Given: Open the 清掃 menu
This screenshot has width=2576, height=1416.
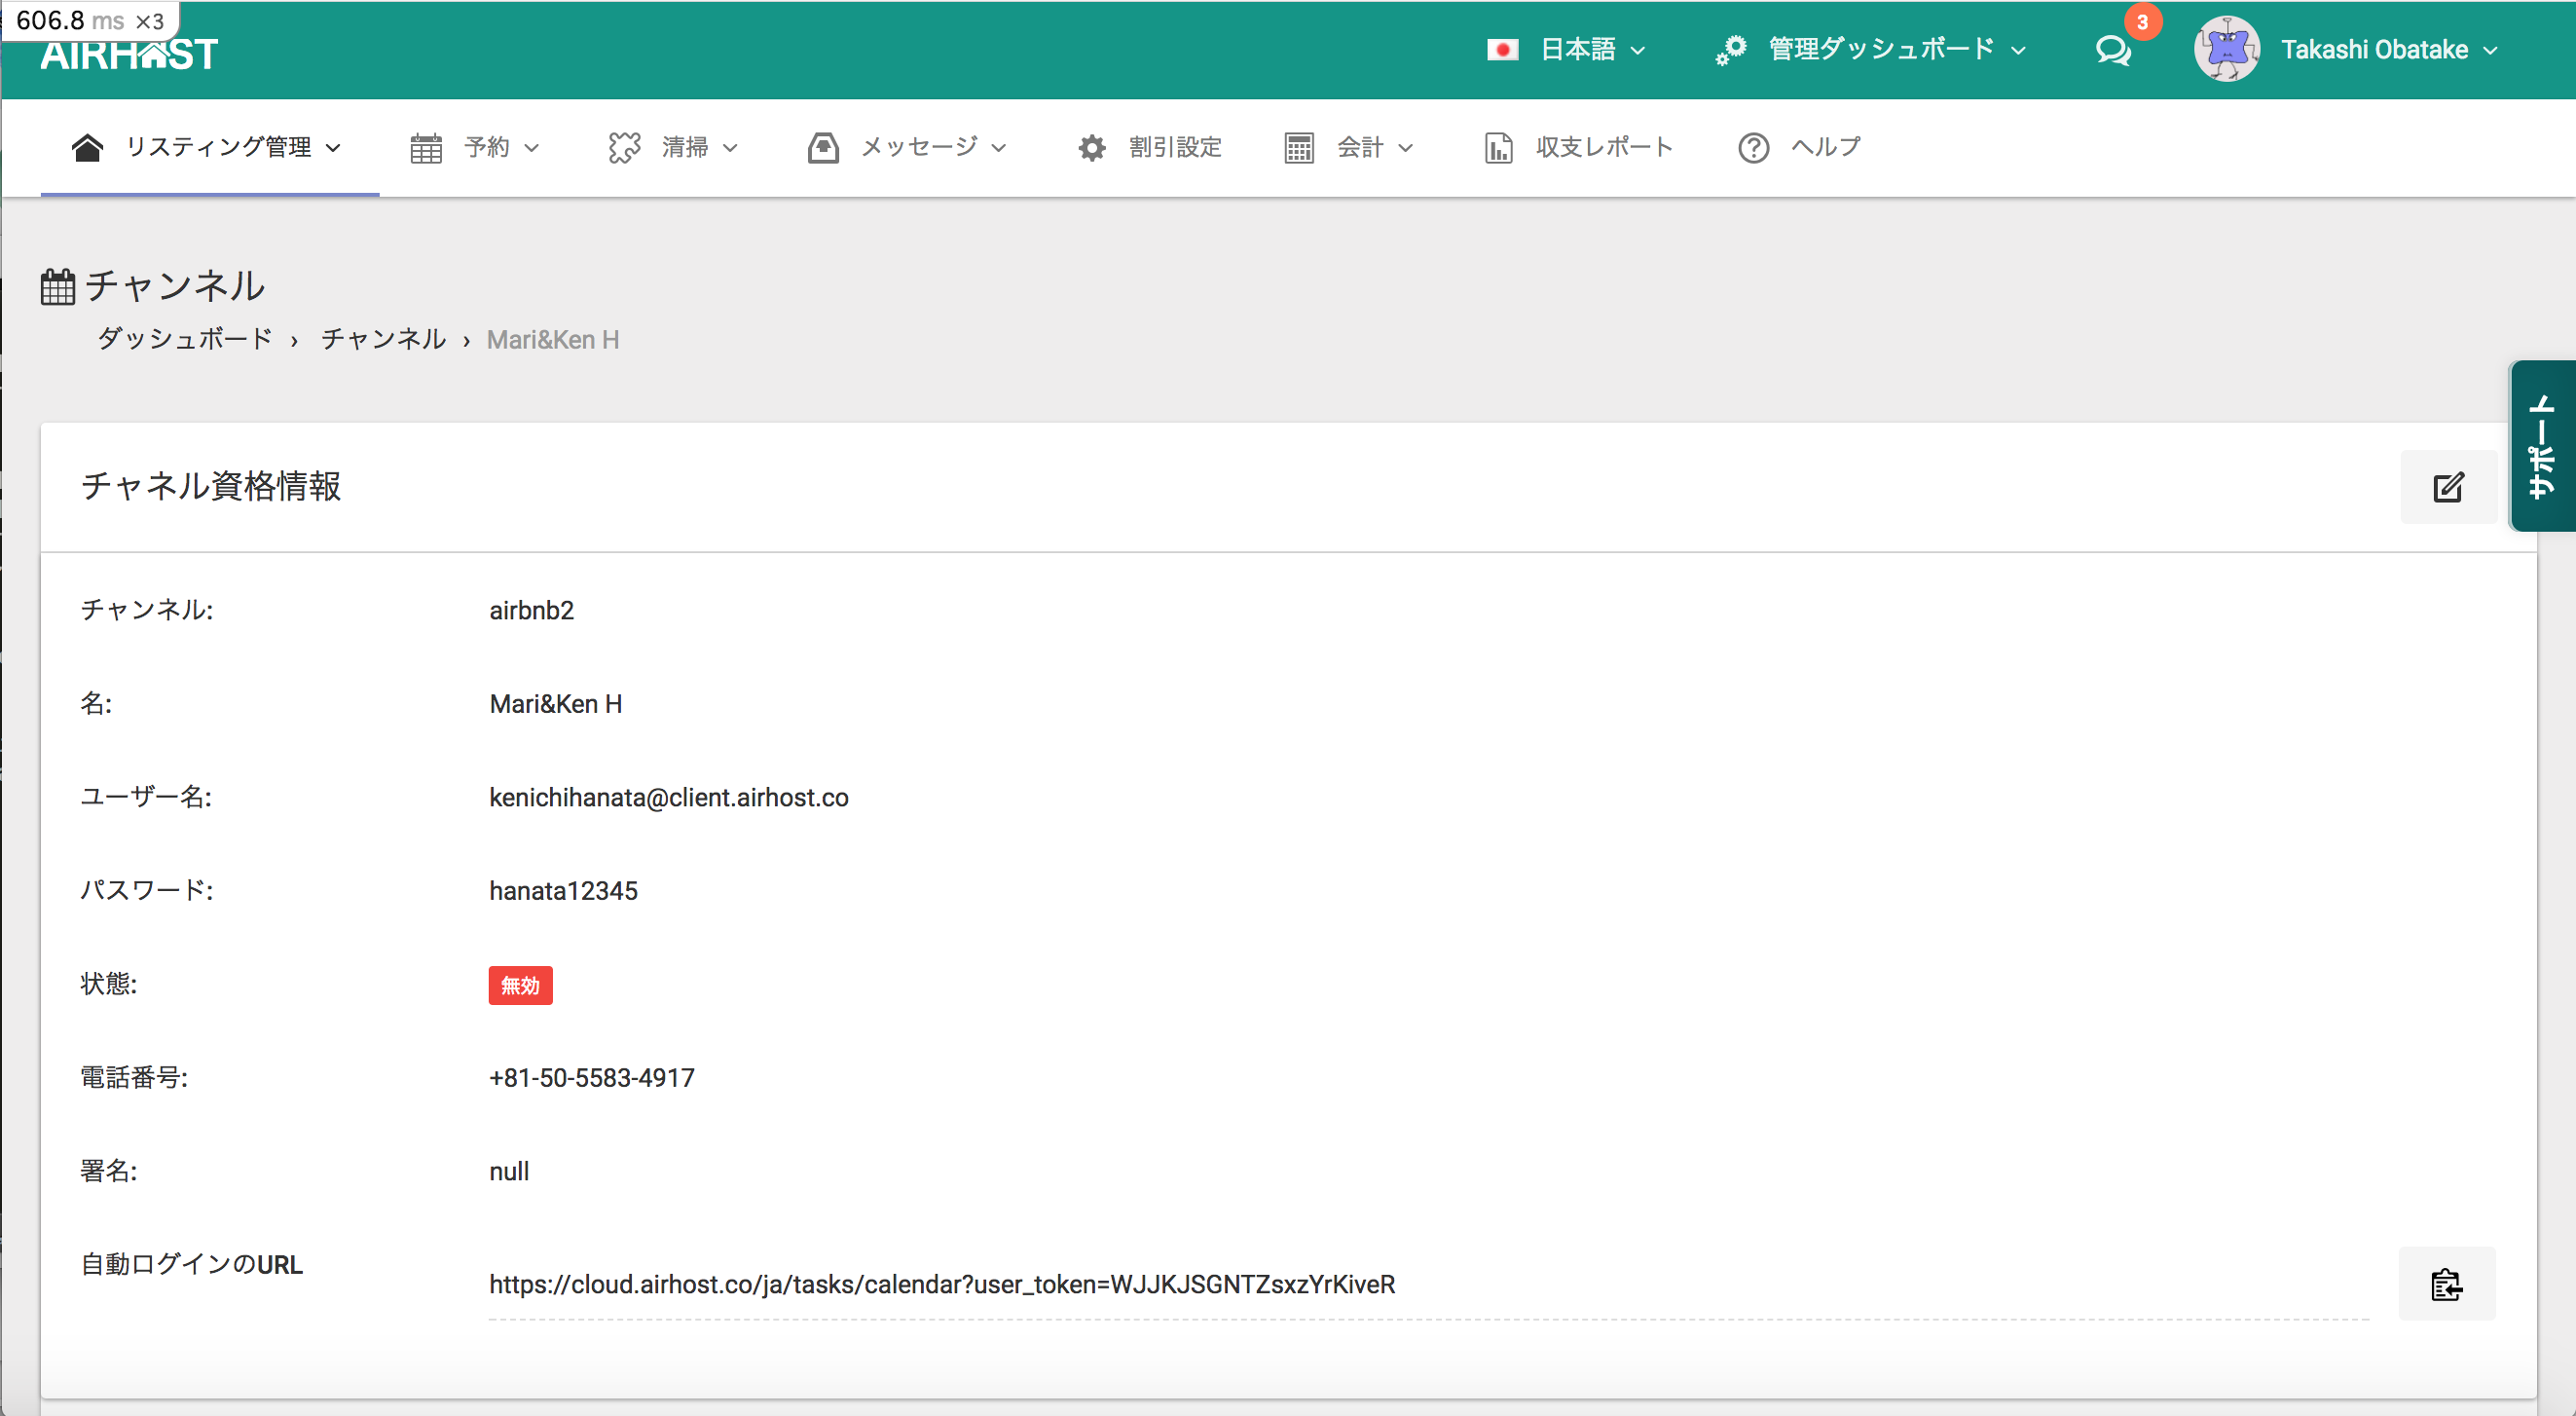Looking at the screenshot, I should coord(684,147).
